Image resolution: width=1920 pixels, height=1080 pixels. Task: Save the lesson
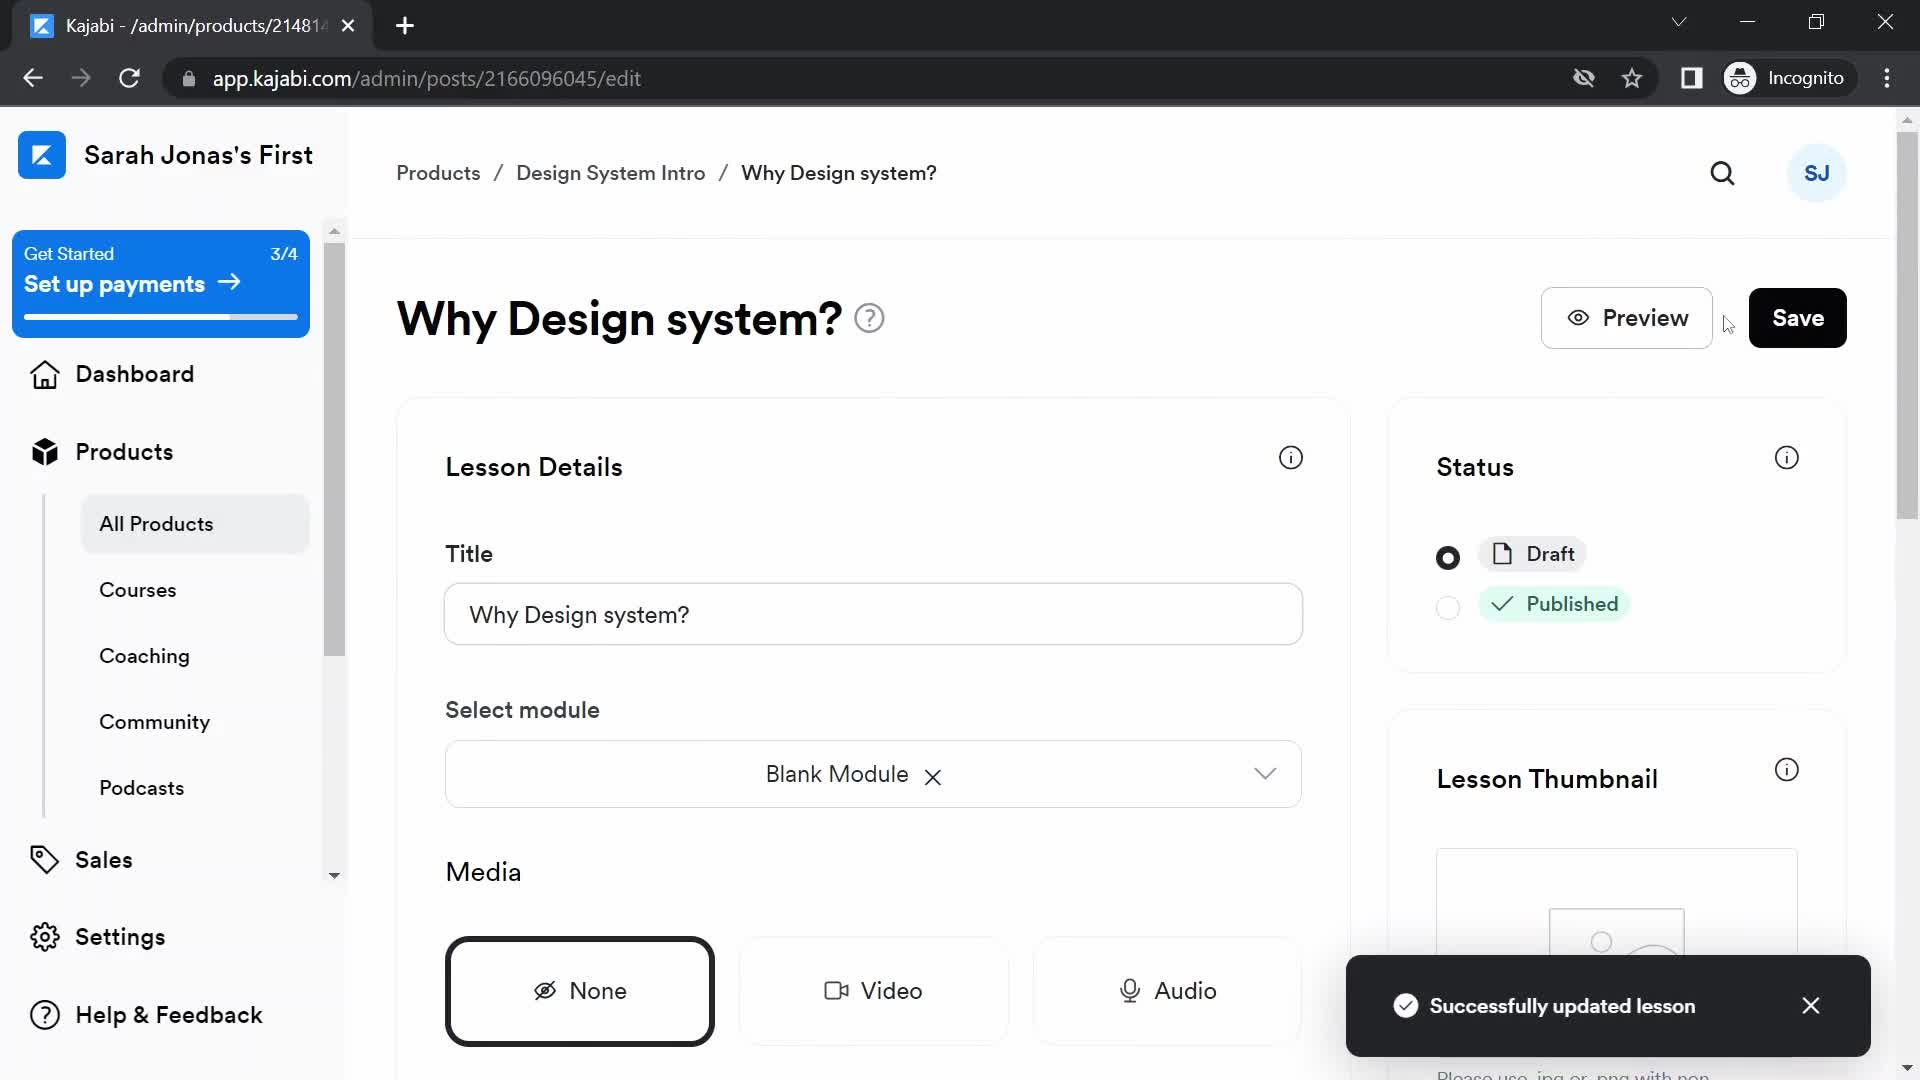coord(1797,318)
